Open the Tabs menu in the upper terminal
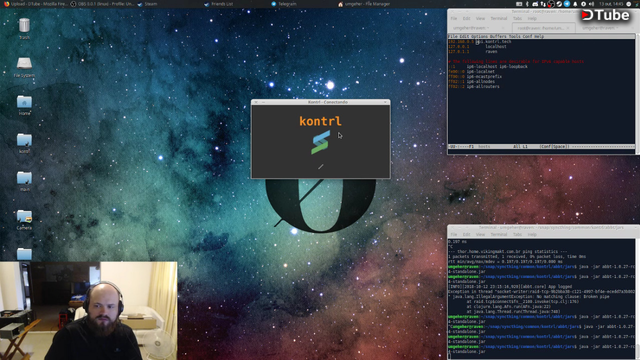 [x=517, y=18]
